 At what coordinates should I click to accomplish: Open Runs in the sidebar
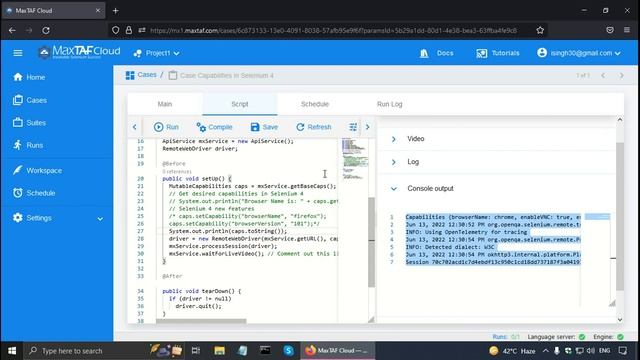coord(28,145)
